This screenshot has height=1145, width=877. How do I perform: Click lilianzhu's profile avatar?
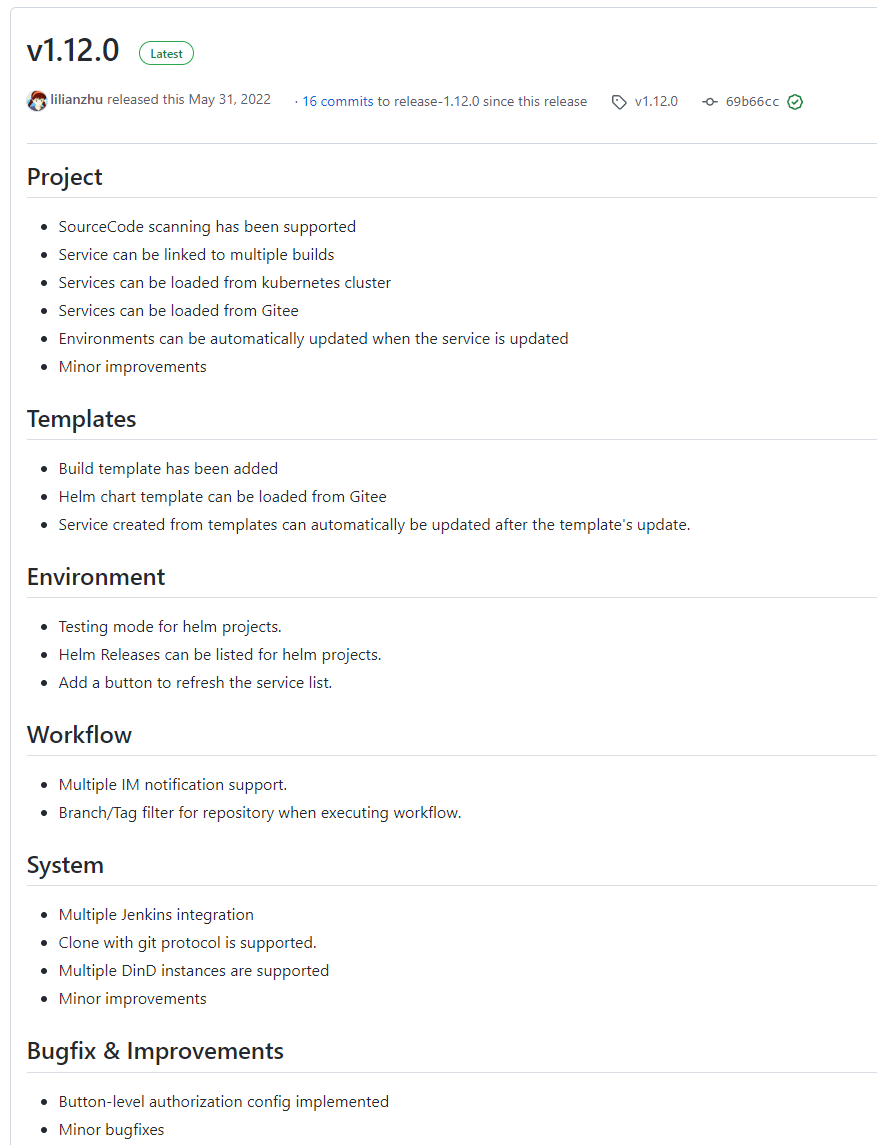[37, 101]
